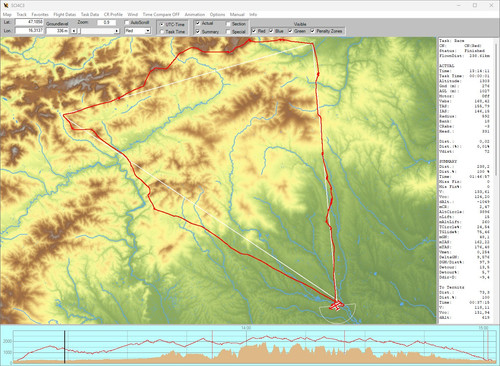Toggle the Red visible checkbox
The height and width of the screenshot is (366, 500).
click(254, 31)
